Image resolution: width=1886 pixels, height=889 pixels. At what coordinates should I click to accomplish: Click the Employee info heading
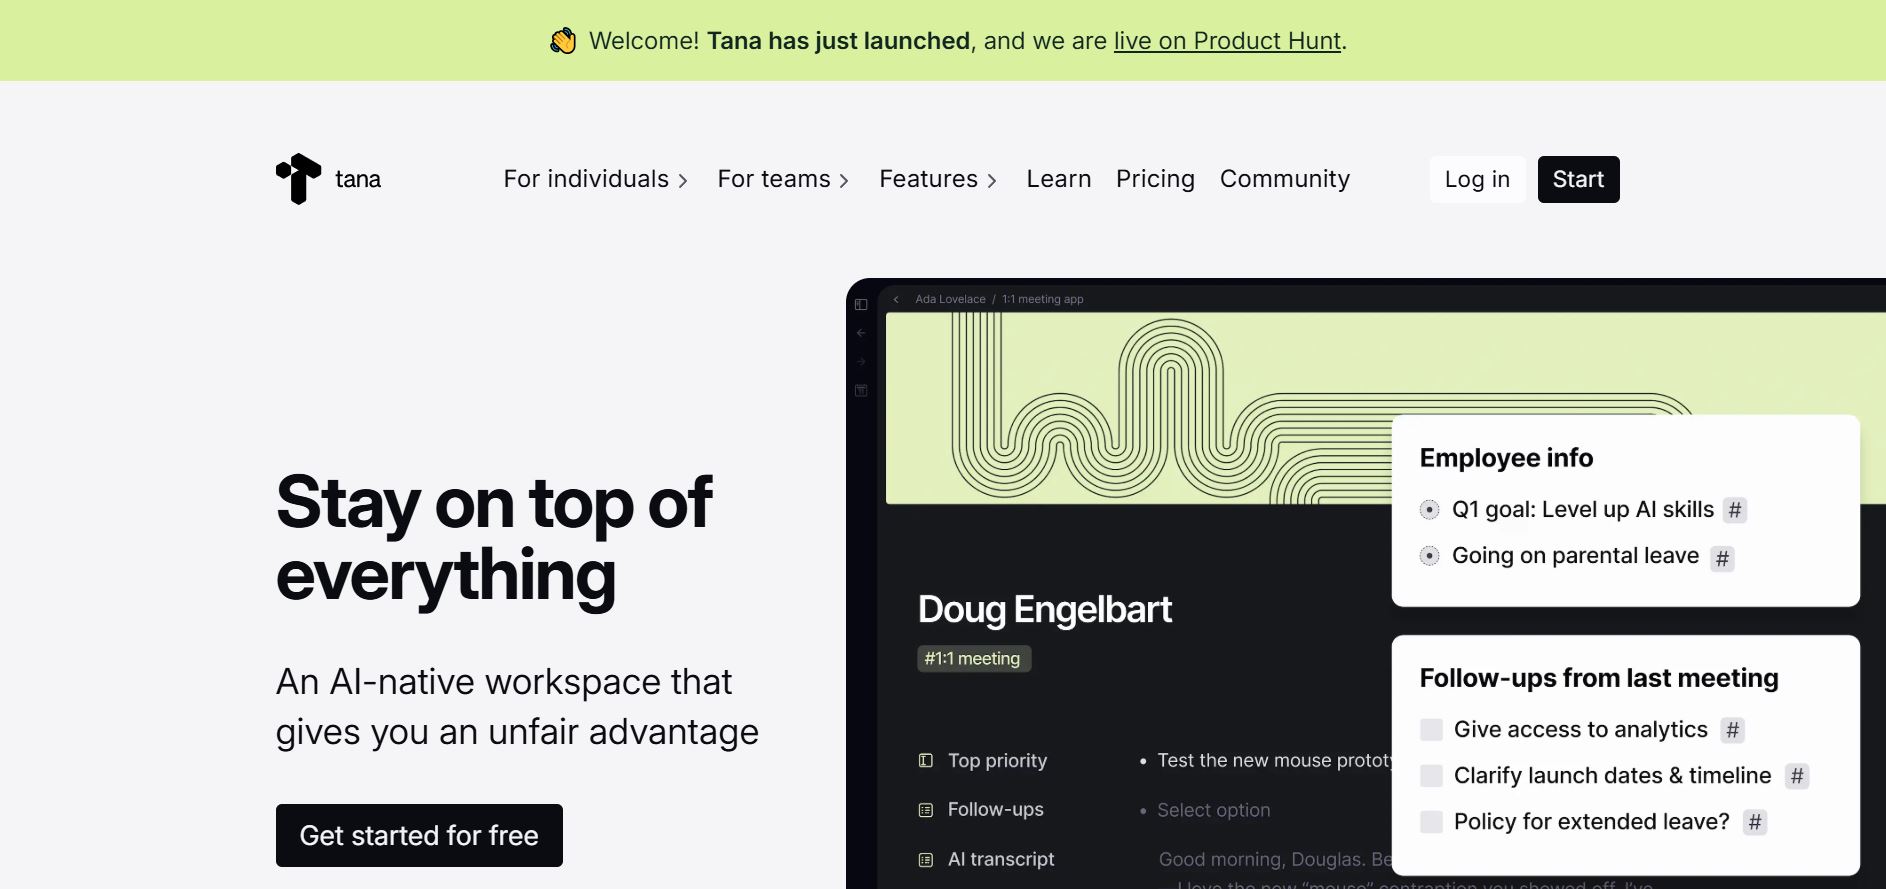click(1506, 458)
